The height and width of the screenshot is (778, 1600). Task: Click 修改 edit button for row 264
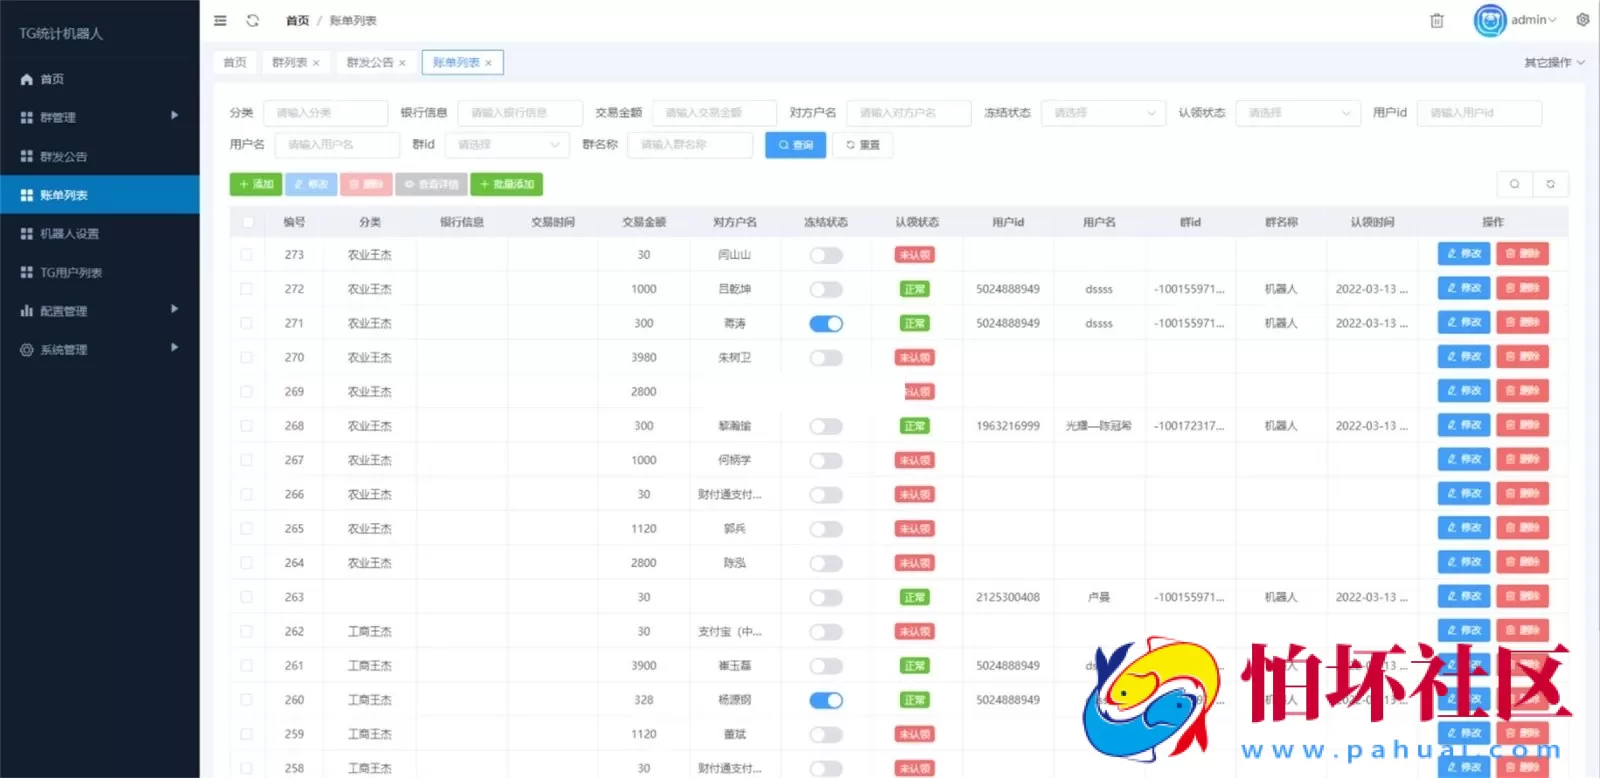pos(1464,562)
